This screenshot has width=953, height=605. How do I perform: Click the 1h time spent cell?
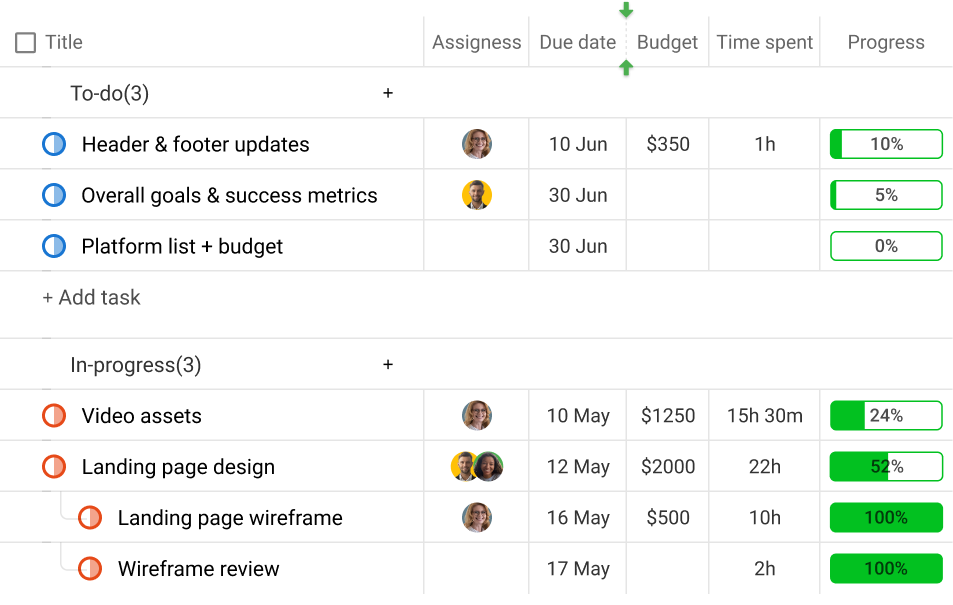coord(765,144)
